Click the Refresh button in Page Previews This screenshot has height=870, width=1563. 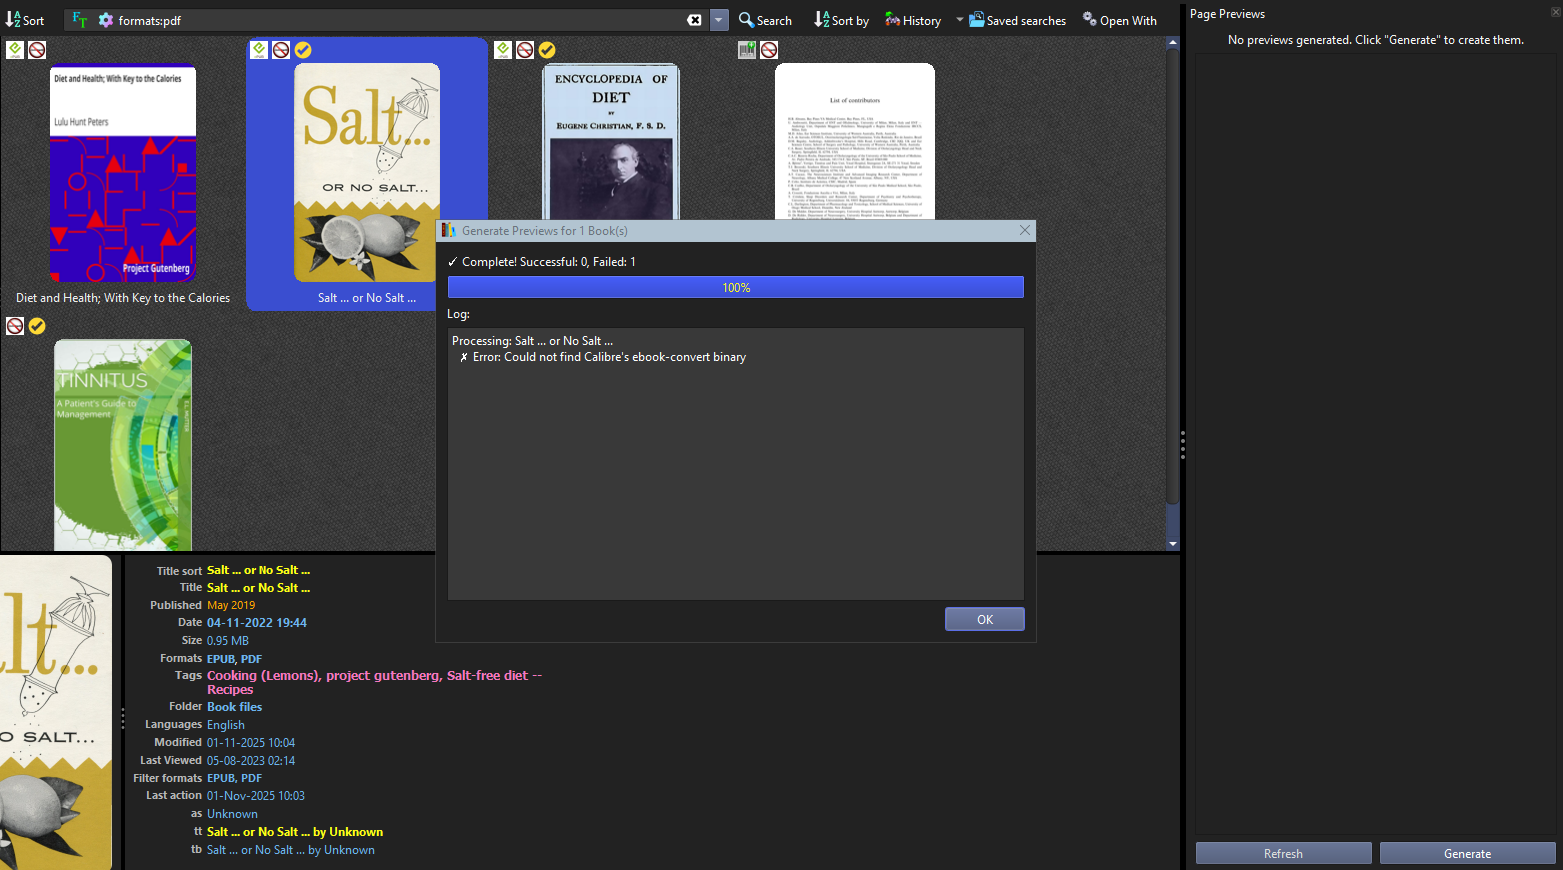pos(1284,853)
